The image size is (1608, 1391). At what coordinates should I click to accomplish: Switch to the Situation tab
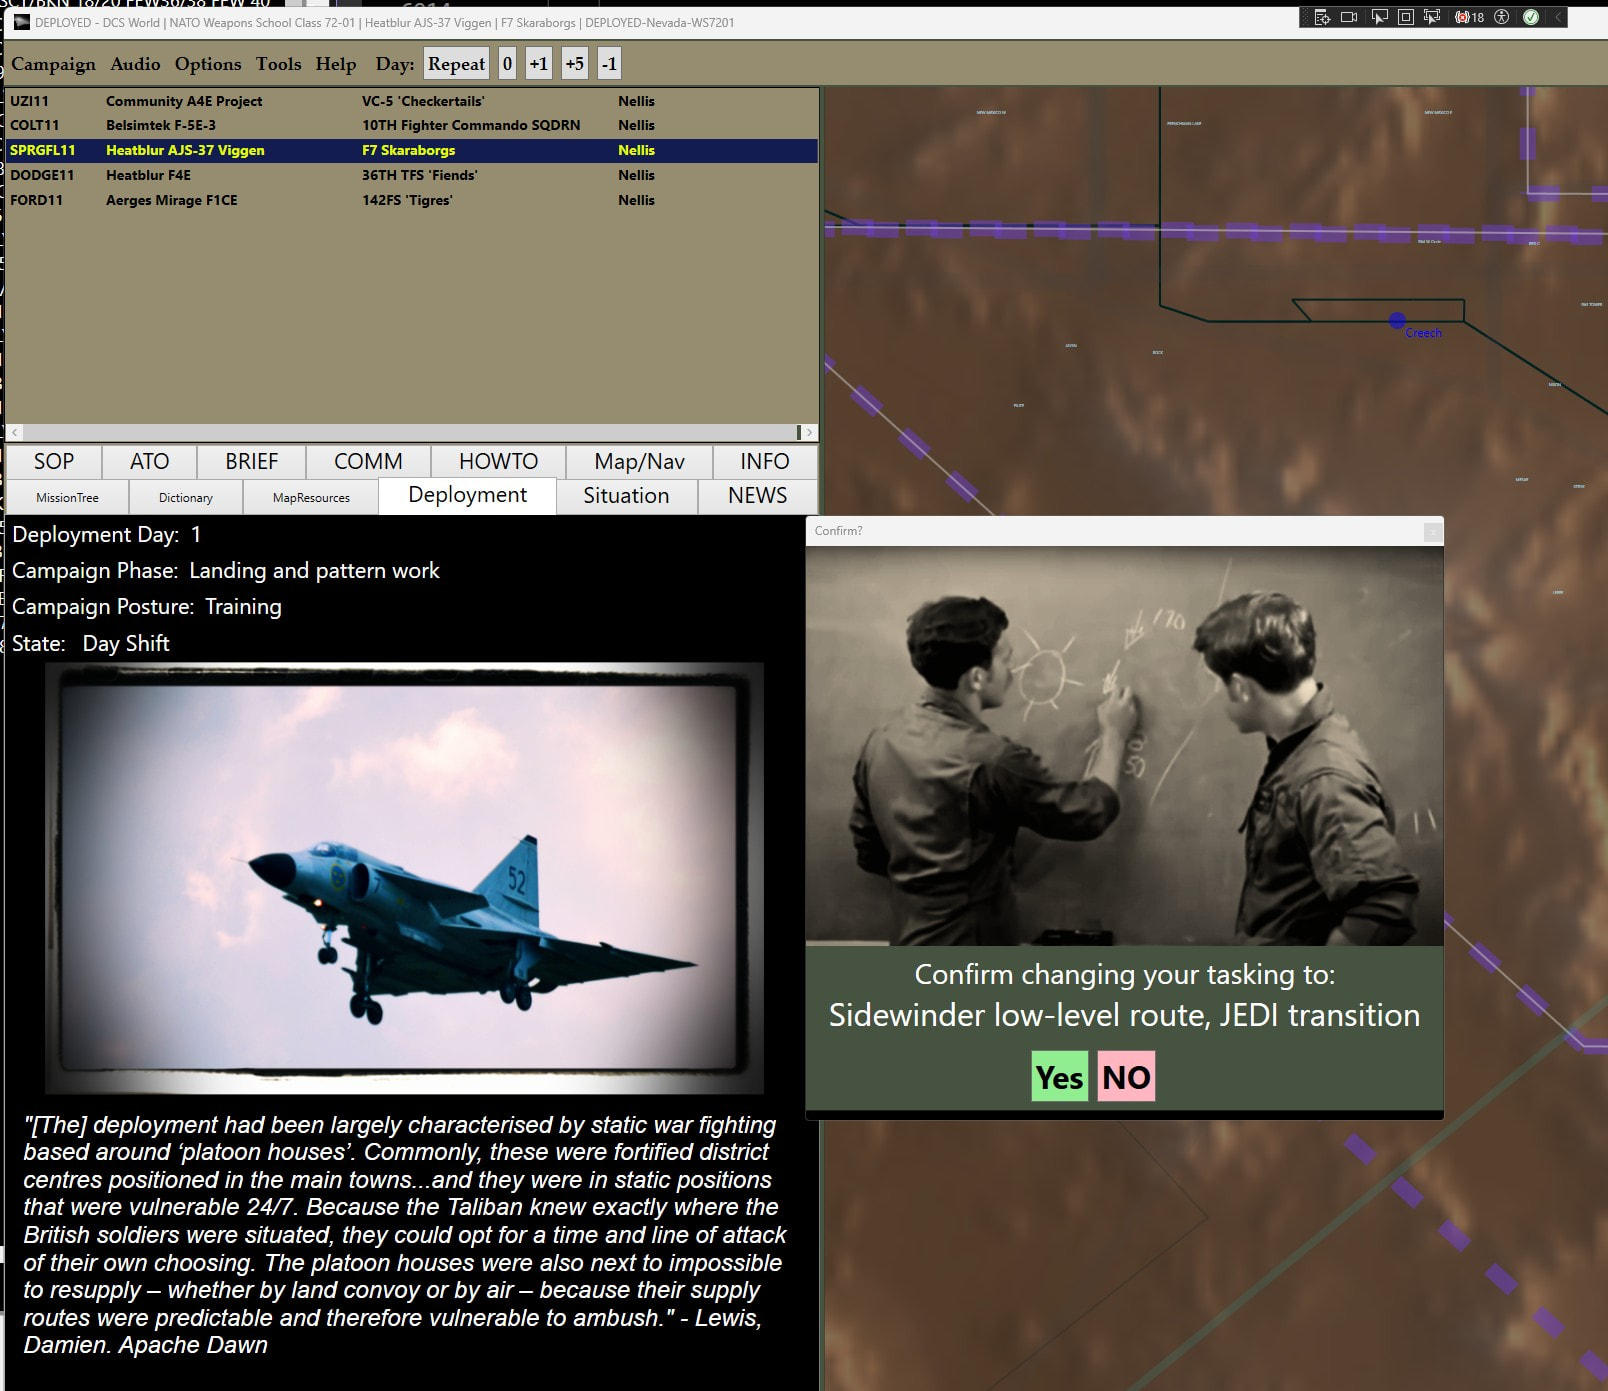coord(626,496)
